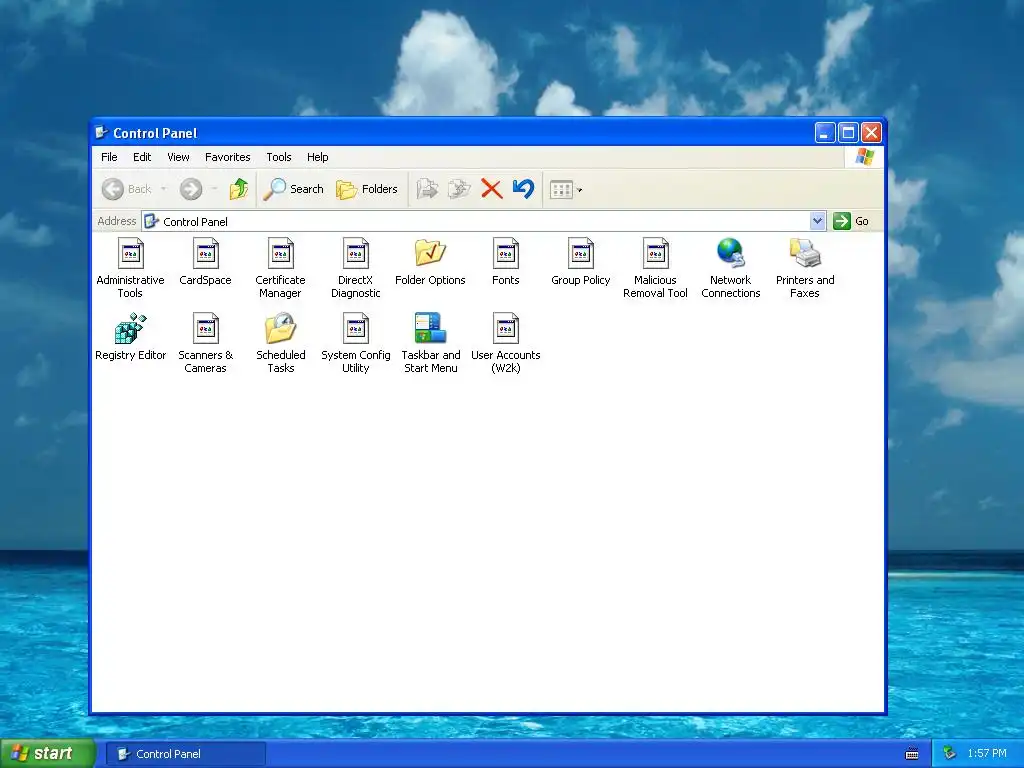Click the Move To toolbar icon
Screen dimensions: 1024x768
(427, 189)
